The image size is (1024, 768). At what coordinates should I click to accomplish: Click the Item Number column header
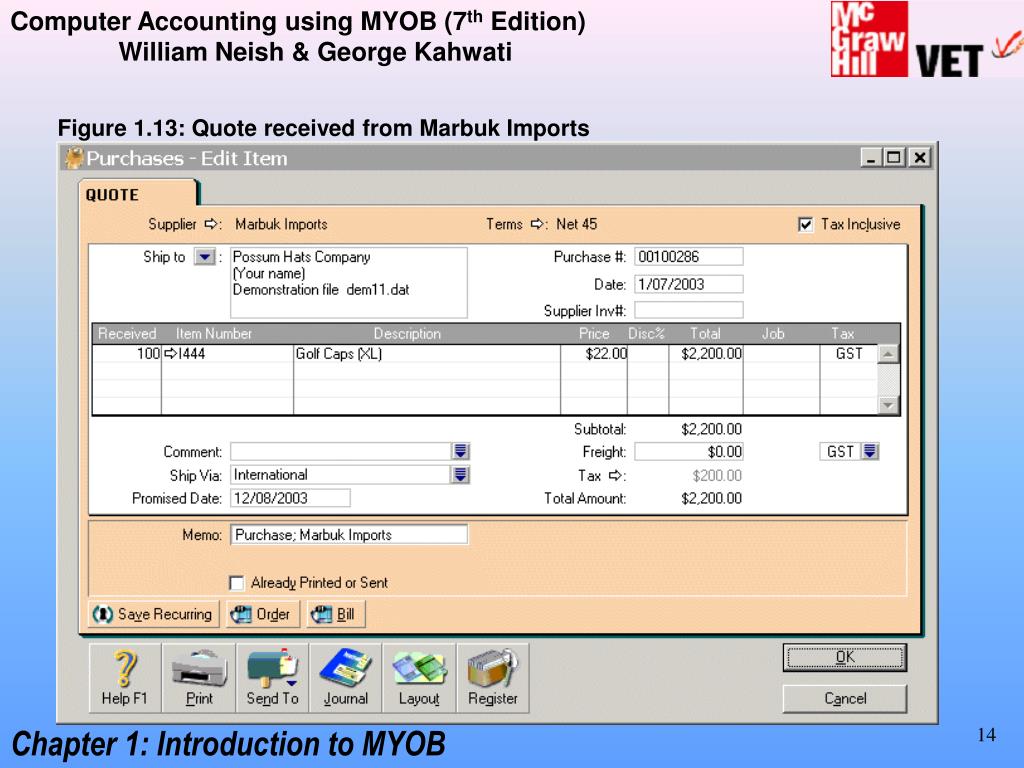[214, 334]
